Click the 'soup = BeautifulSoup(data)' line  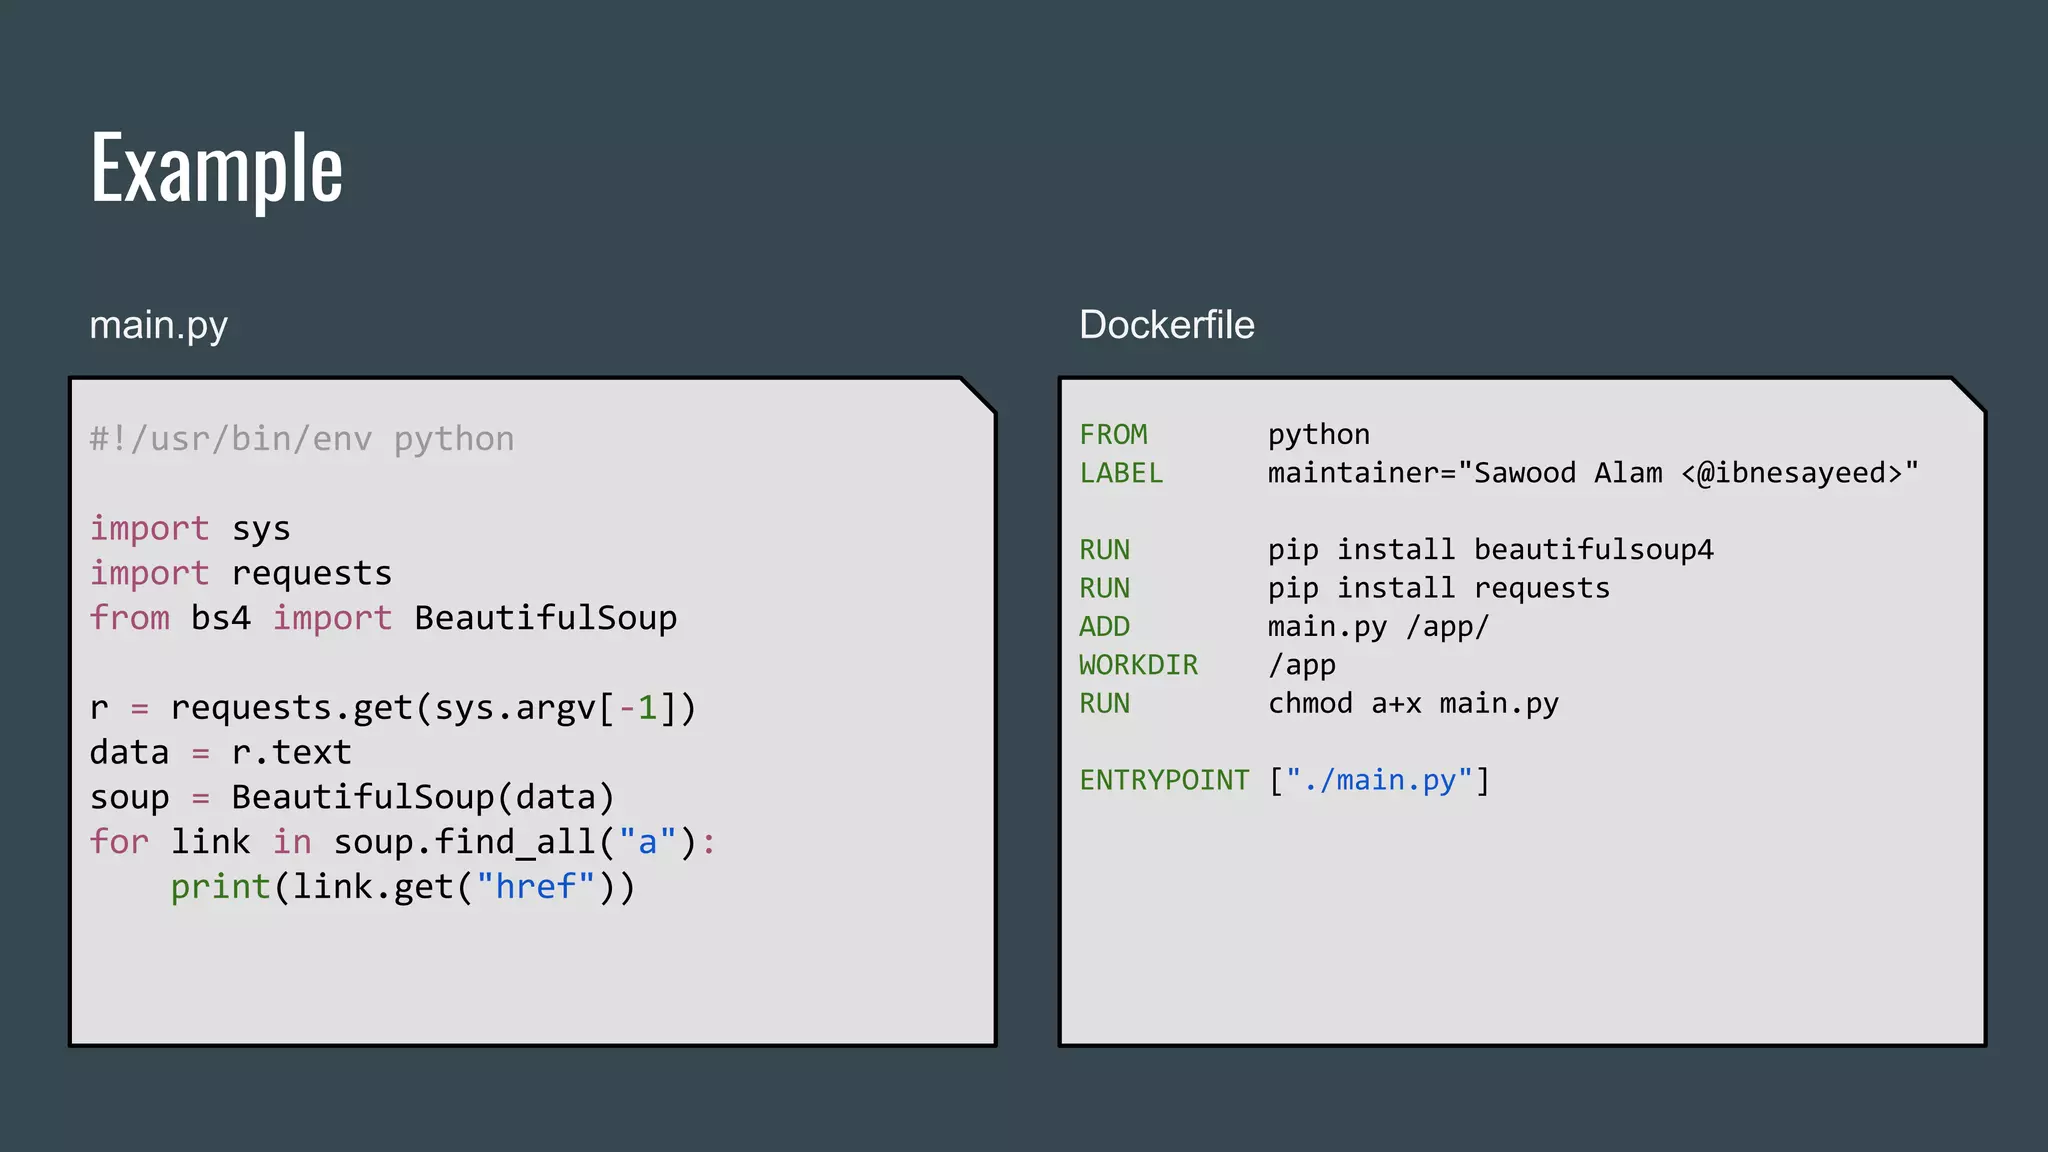pos(352,797)
